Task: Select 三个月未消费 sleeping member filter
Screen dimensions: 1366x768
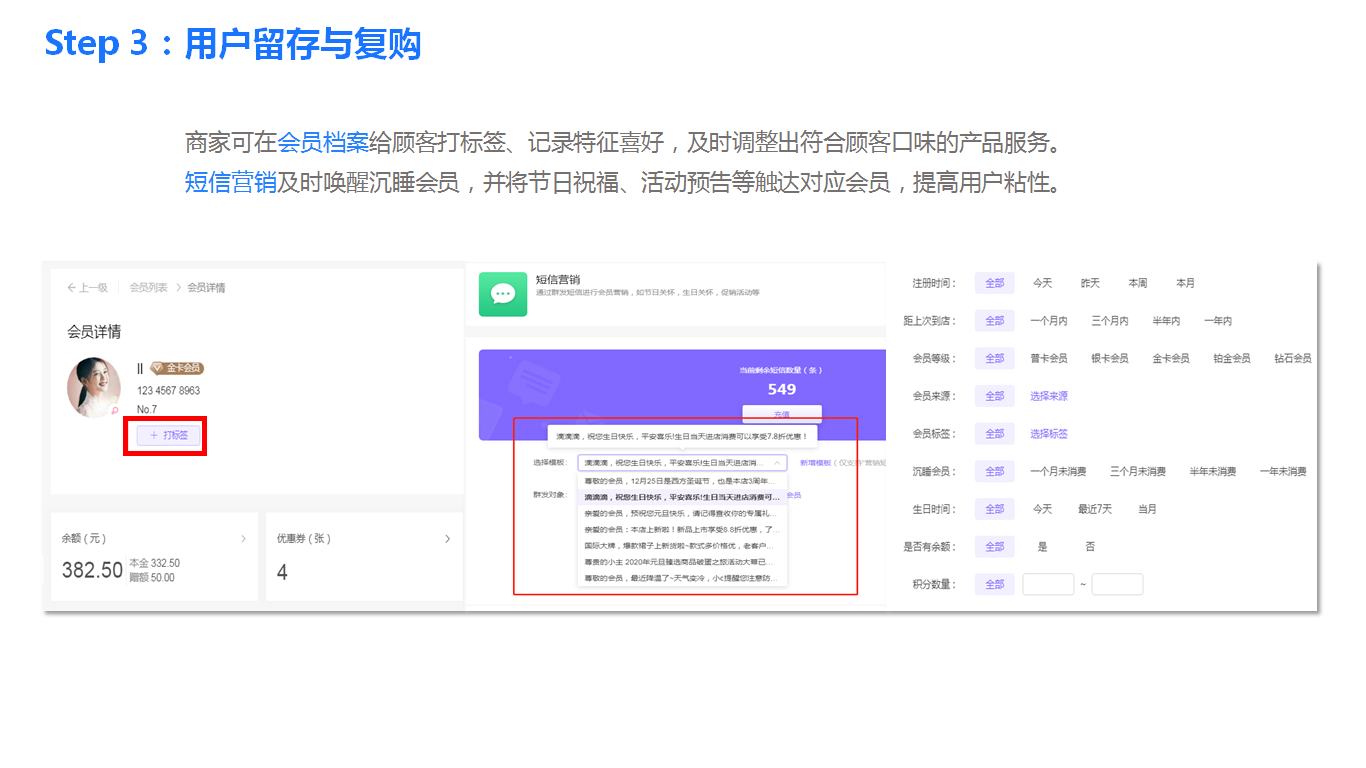Action: tap(1137, 471)
